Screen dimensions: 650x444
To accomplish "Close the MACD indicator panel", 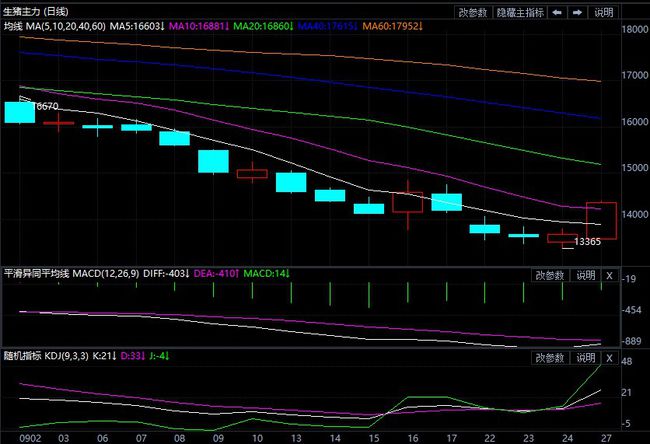I will click(608, 273).
